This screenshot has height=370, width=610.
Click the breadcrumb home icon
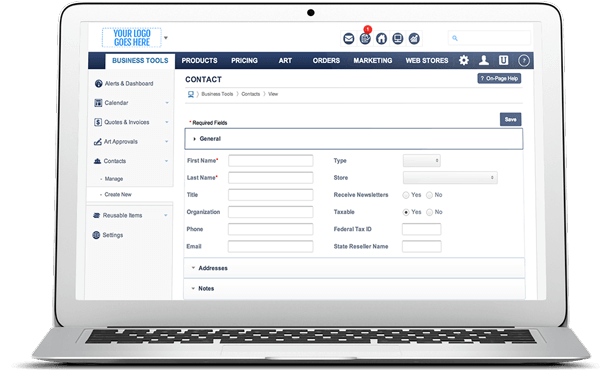pos(191,94)
